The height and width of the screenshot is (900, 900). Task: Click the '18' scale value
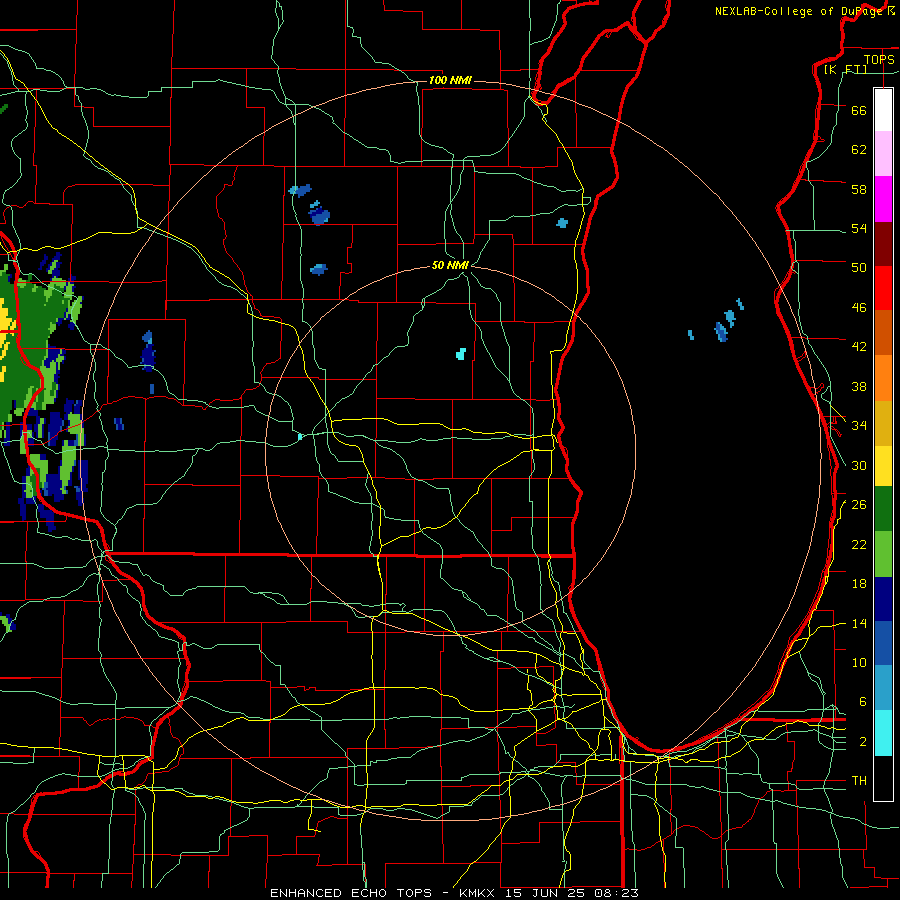coord(859,584)
